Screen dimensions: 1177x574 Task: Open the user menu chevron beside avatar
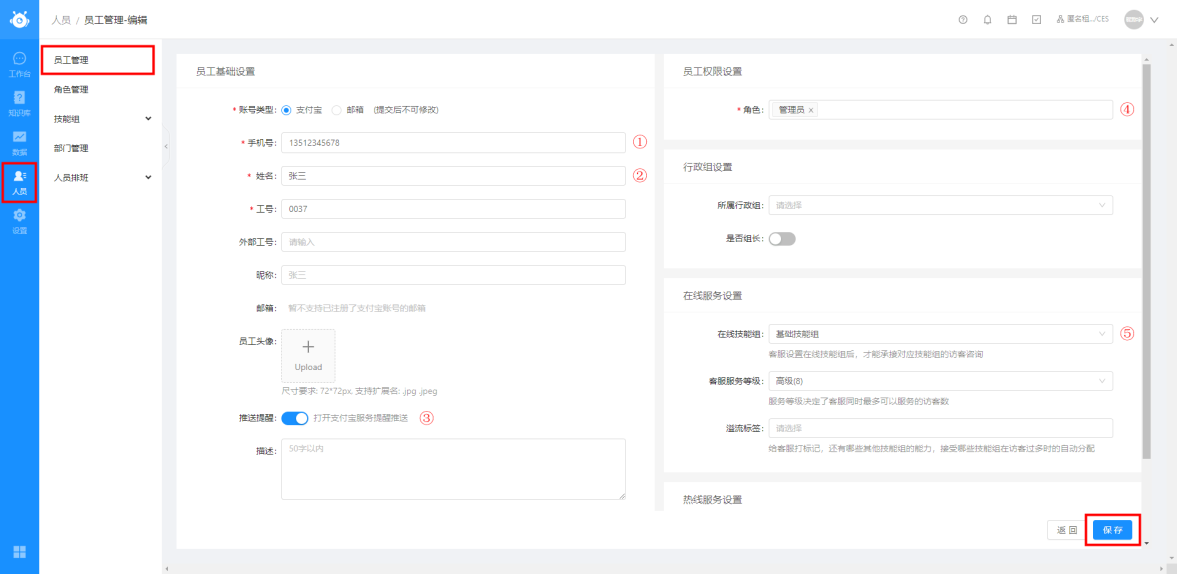(x=1154, y=20)
